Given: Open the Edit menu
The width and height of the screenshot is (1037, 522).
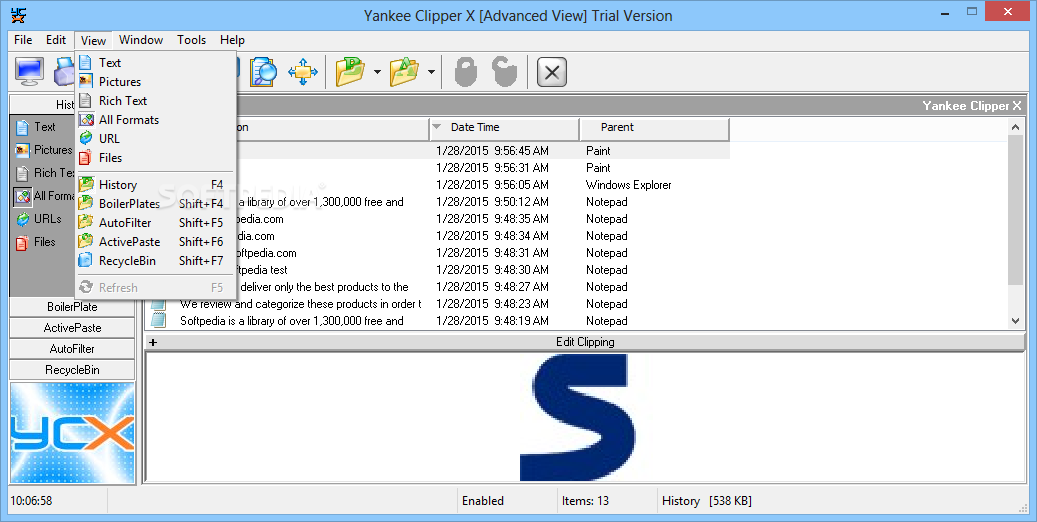Looking at the screenshot, I should tap(56, 40).
